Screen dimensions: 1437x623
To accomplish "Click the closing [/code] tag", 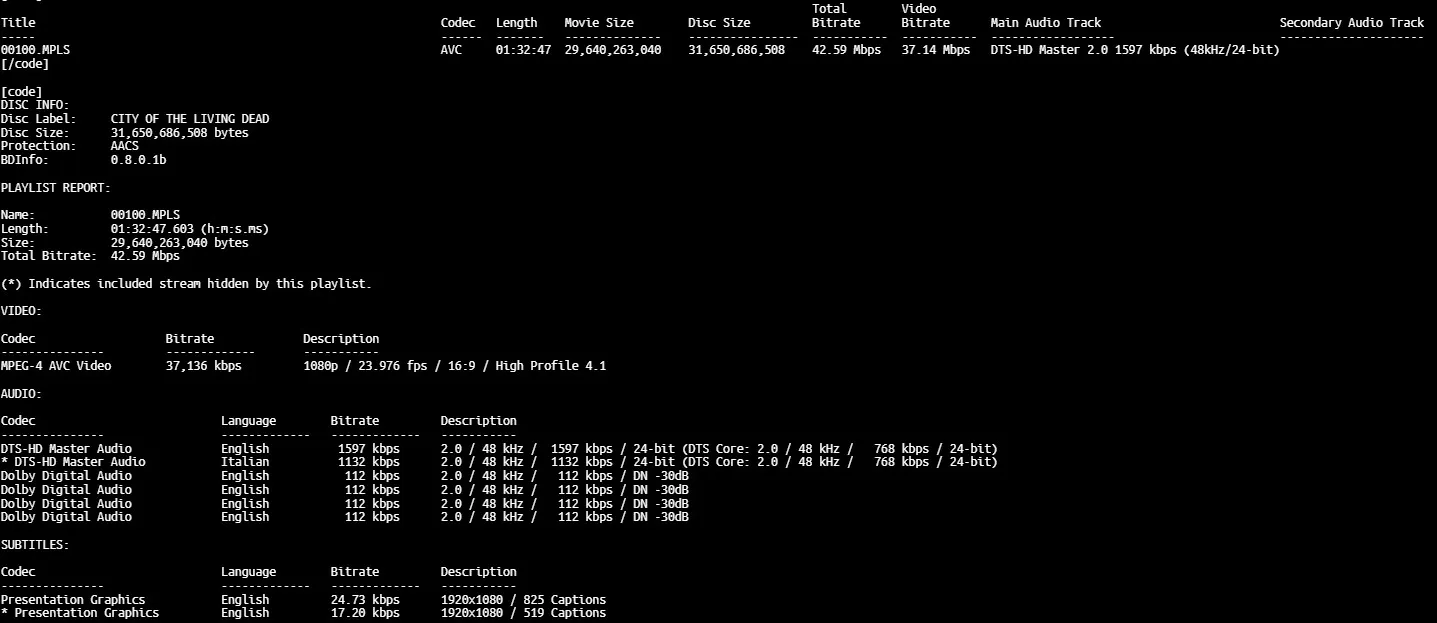I will 24,64.
